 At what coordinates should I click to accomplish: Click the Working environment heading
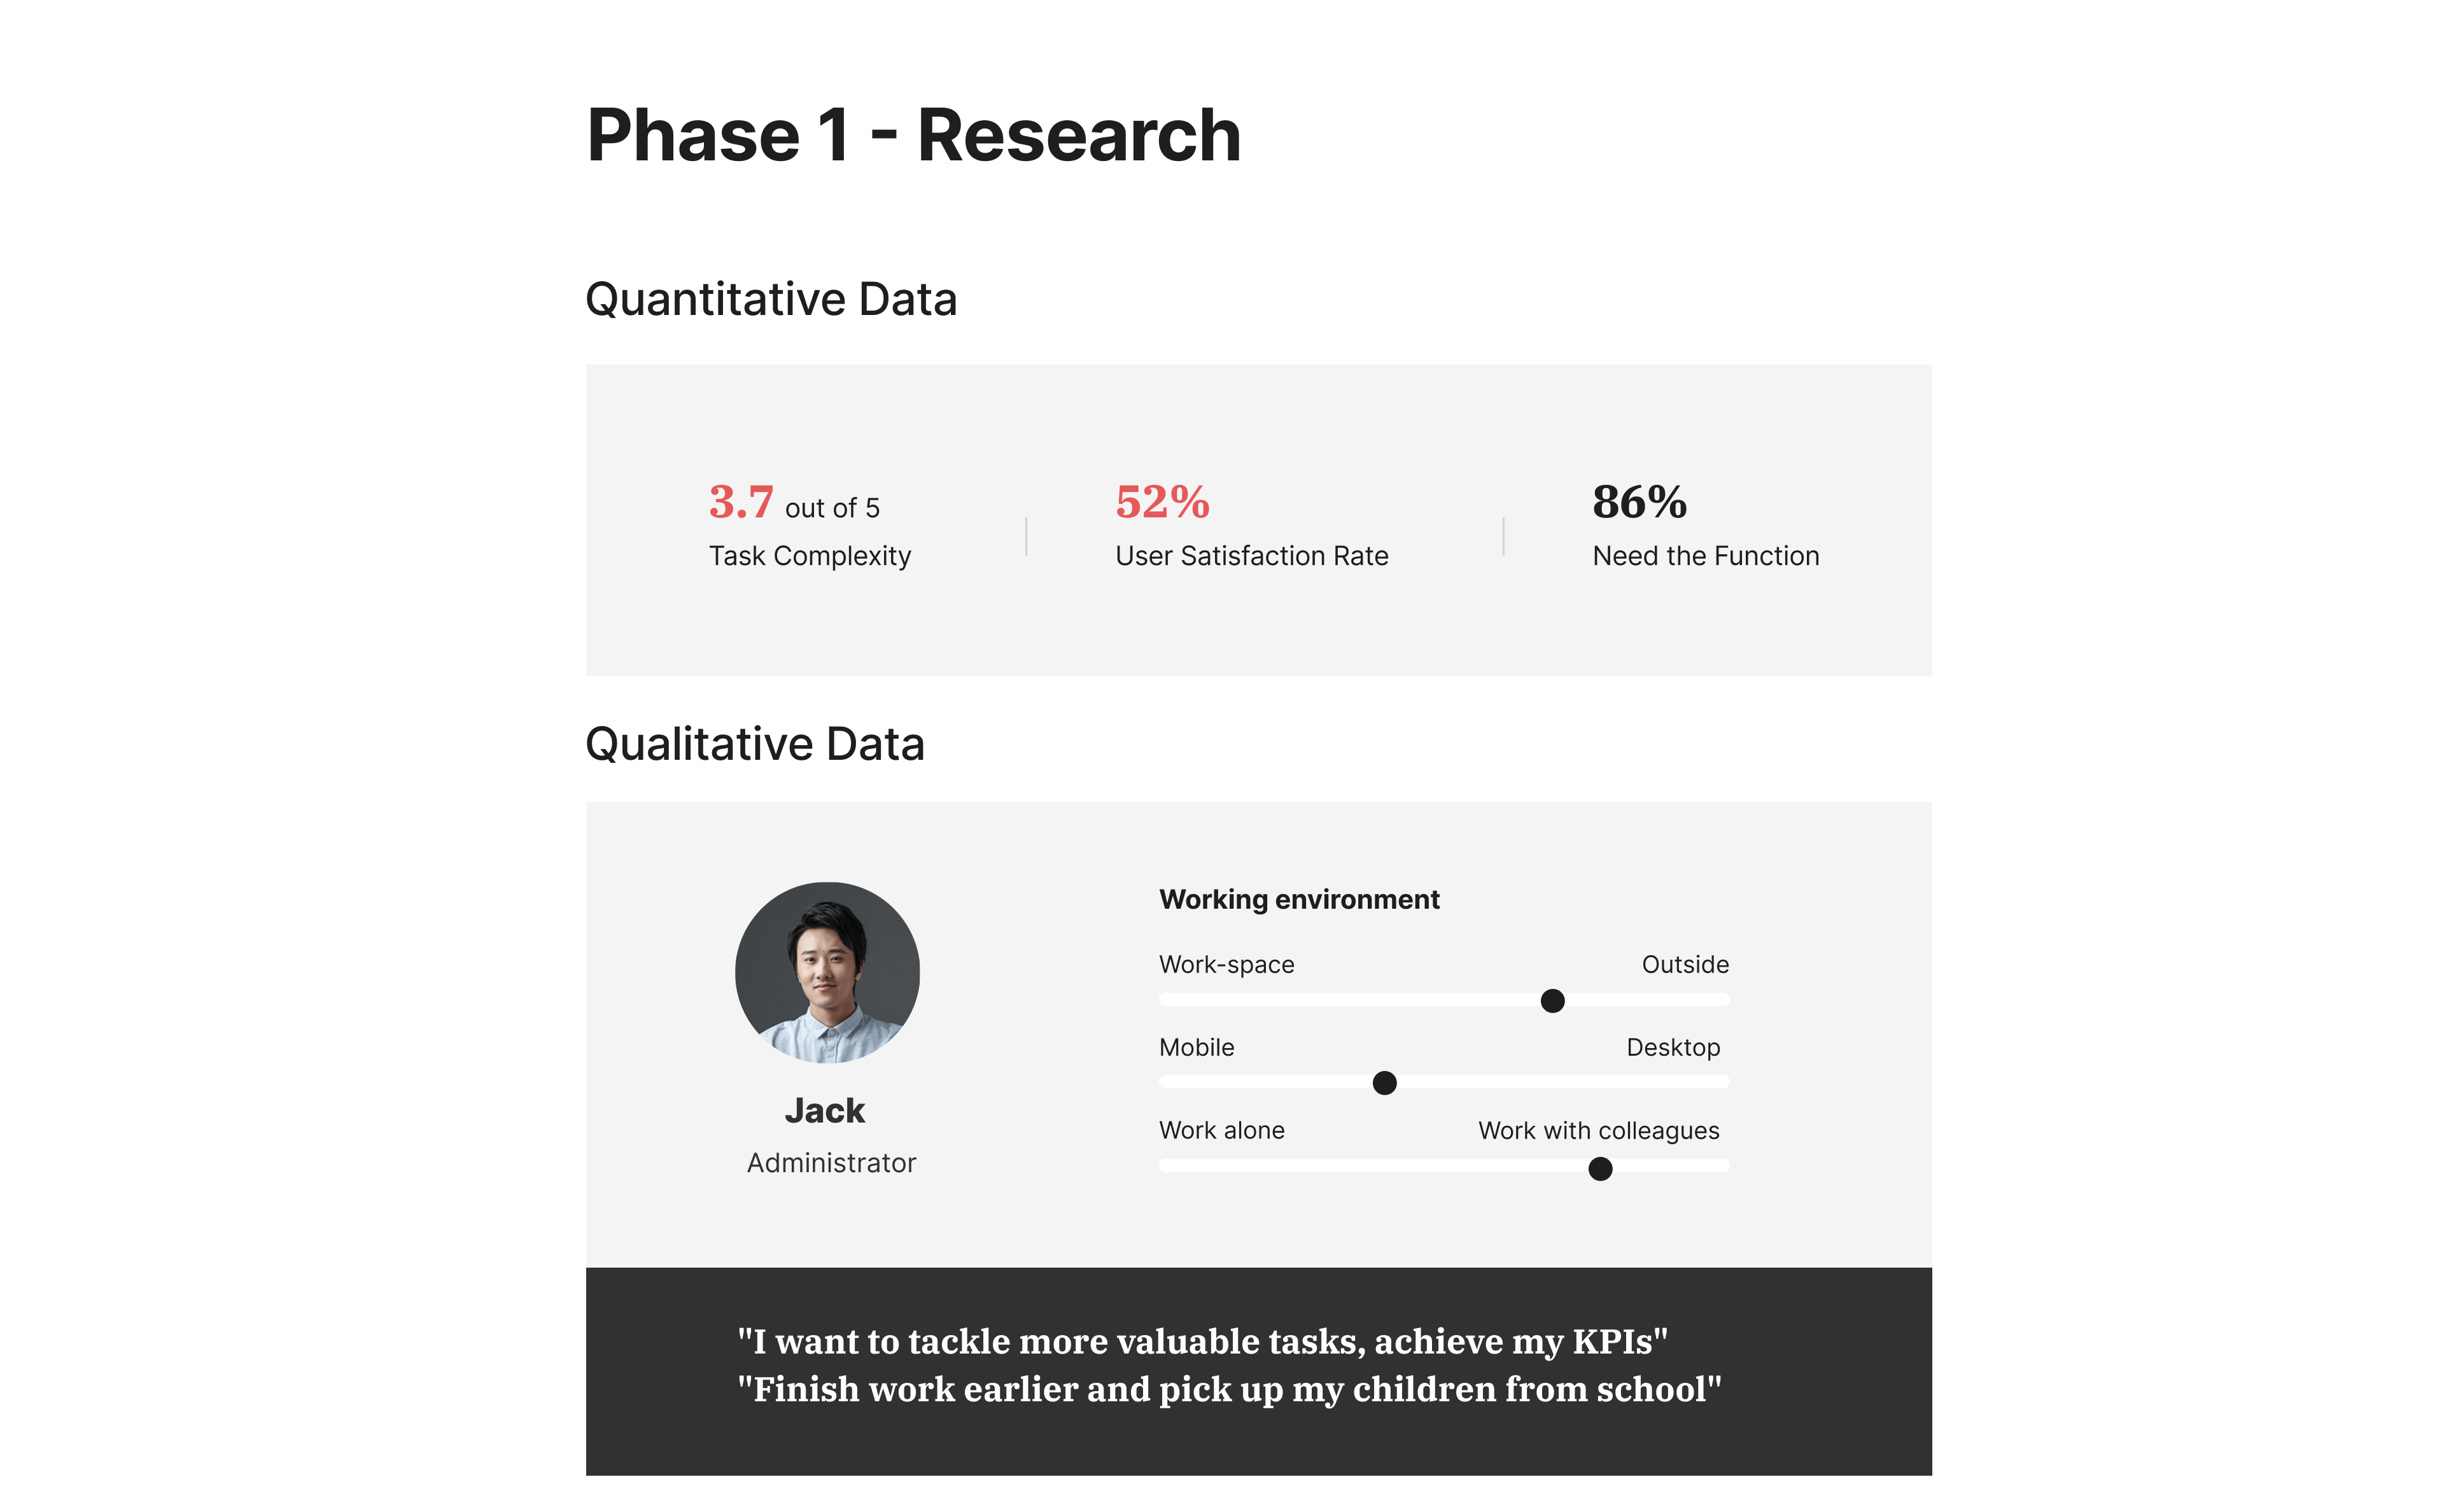coord(1299,900)
